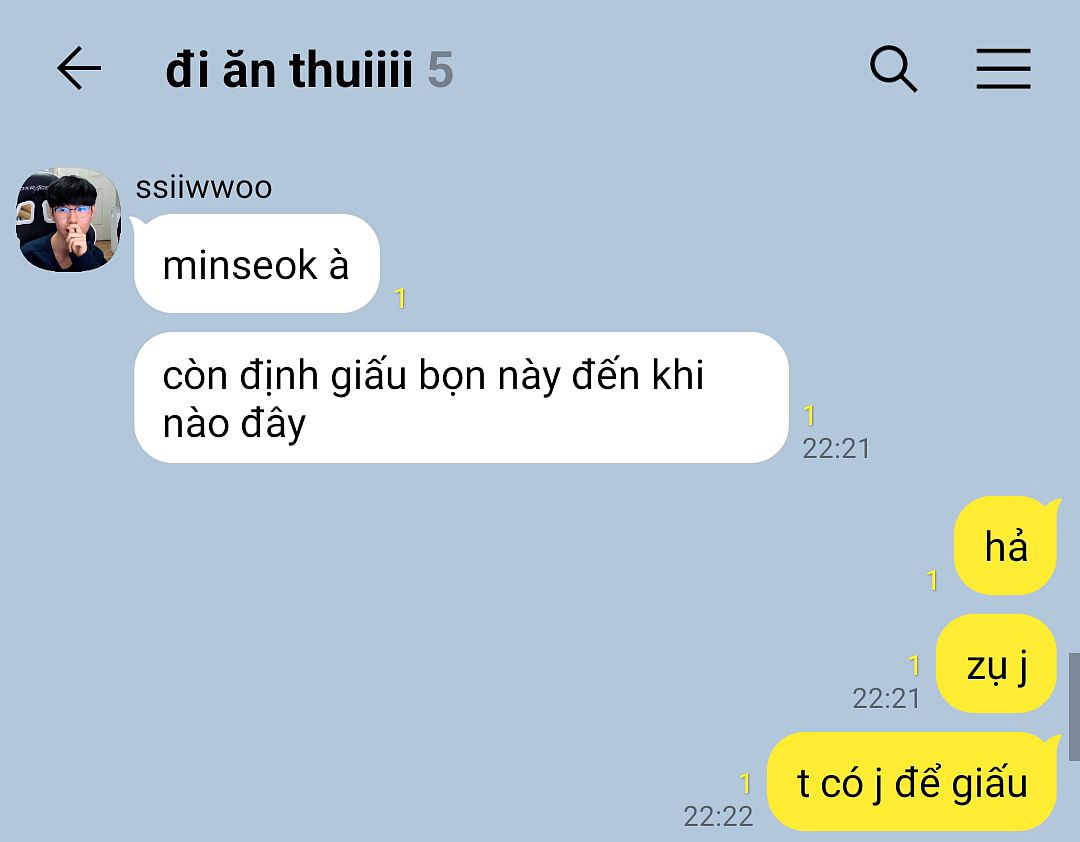This screenshot has width=1080, height=842.
Task: View ssiiwwoo's profile picture
Action: [68, 219]
